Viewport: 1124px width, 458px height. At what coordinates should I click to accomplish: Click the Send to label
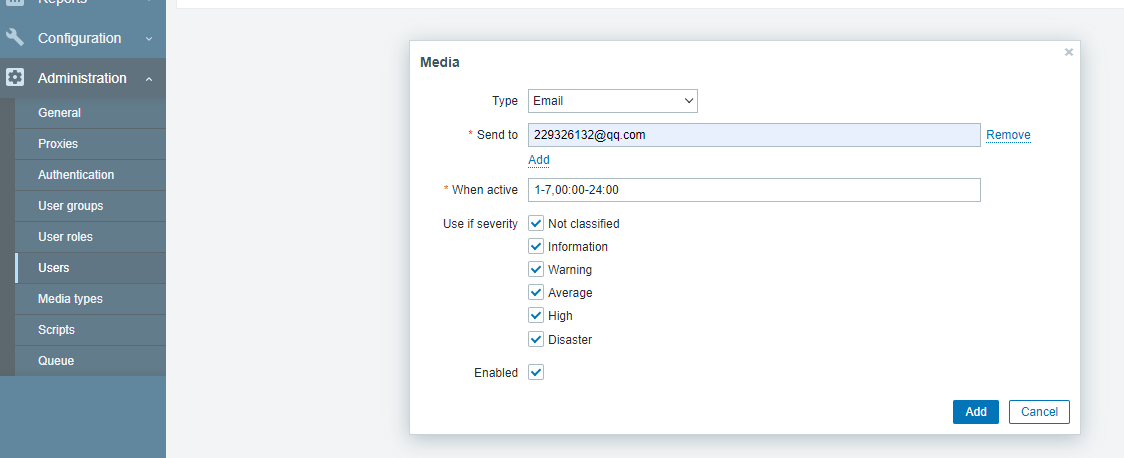click(497, 135)
